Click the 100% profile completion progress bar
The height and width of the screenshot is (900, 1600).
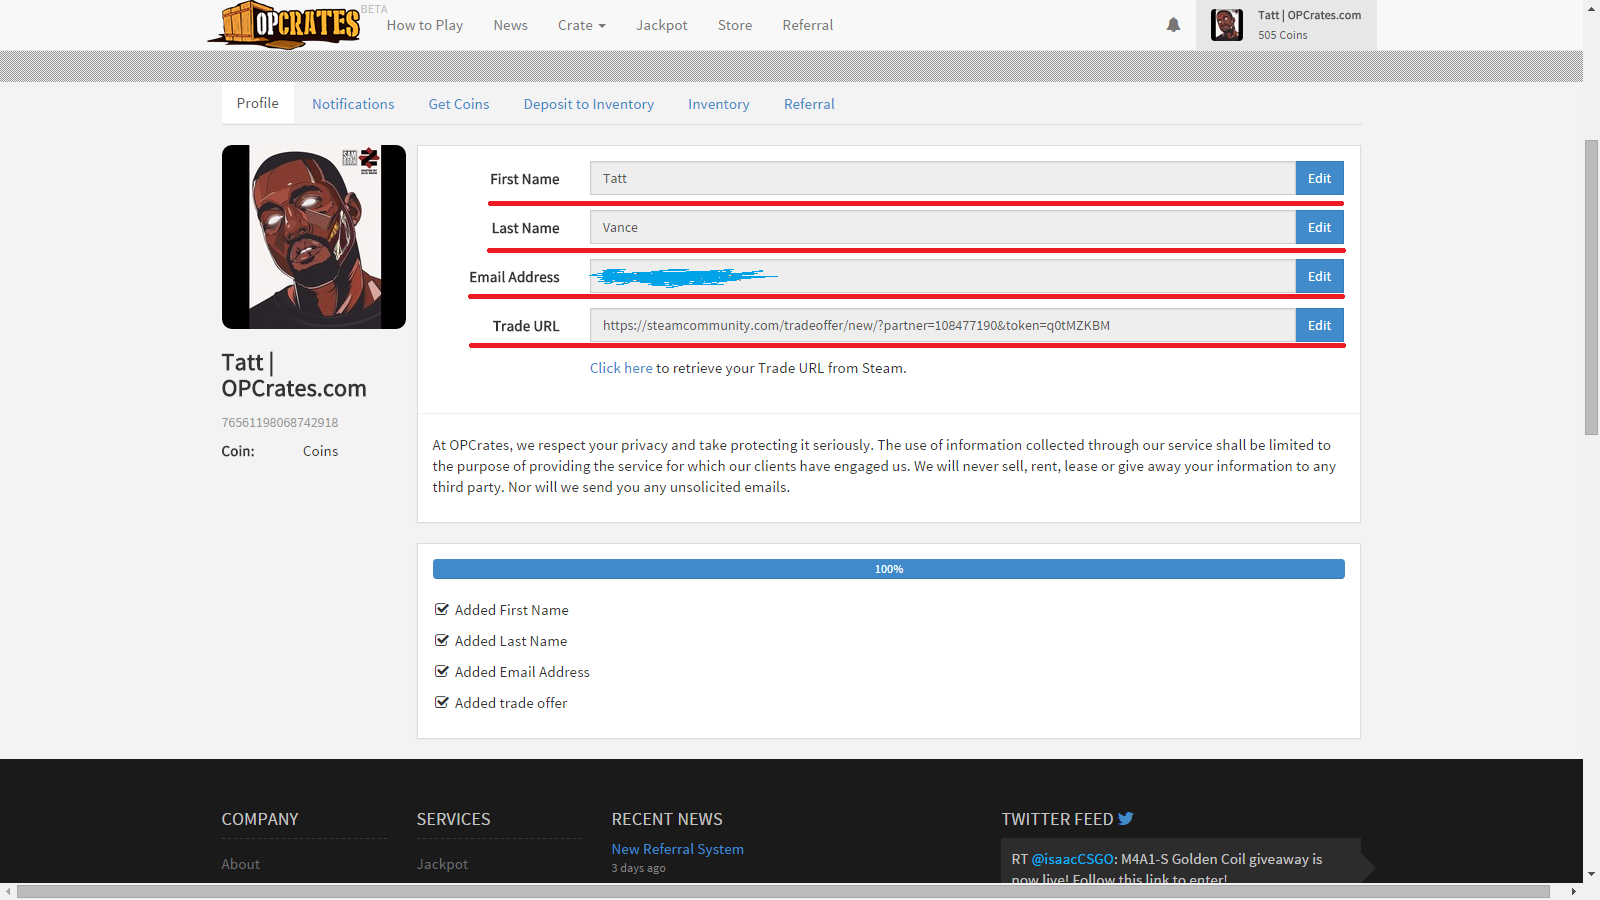(889, 569)
